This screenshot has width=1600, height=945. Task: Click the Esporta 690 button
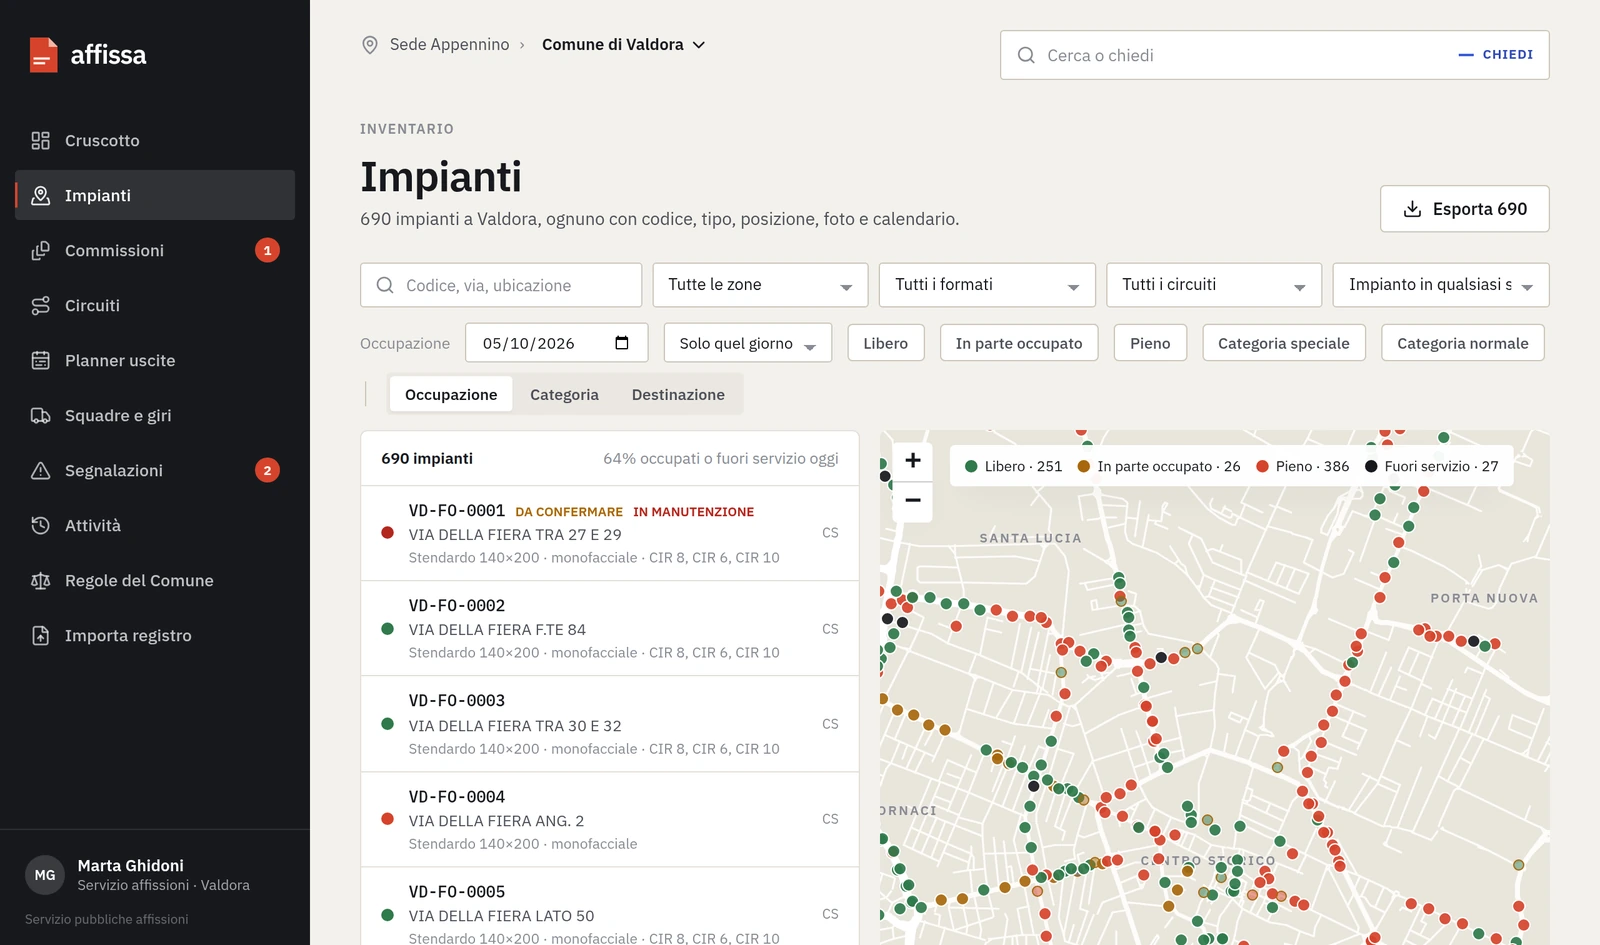(1465, 209)
